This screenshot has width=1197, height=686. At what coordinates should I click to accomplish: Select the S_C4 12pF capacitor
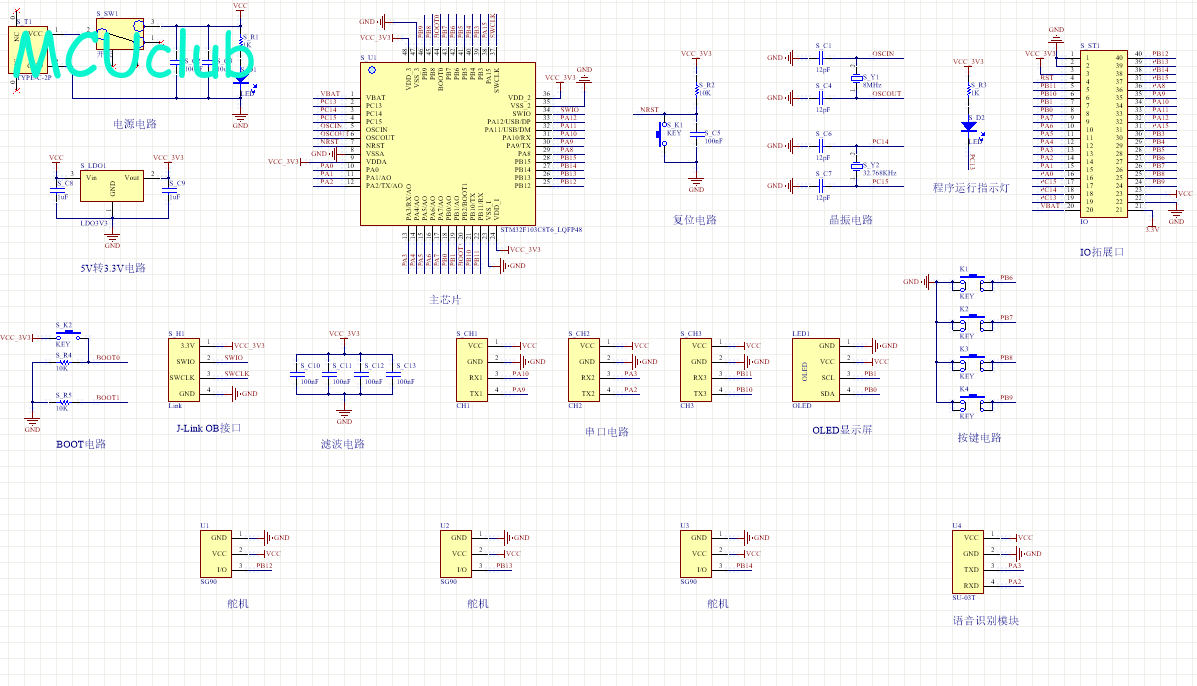tap(821, 97)
